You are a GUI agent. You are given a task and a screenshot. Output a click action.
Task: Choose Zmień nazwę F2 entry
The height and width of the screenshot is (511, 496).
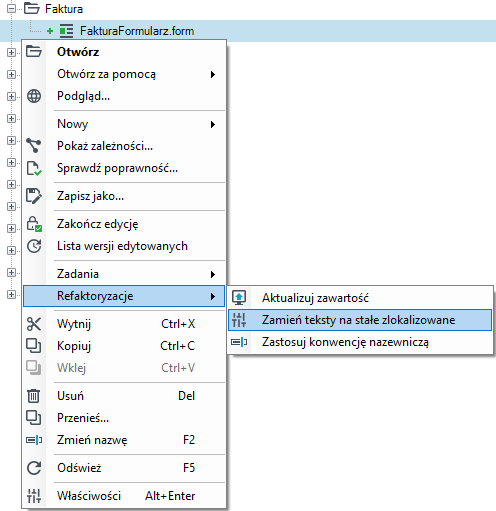pos(124,440)
